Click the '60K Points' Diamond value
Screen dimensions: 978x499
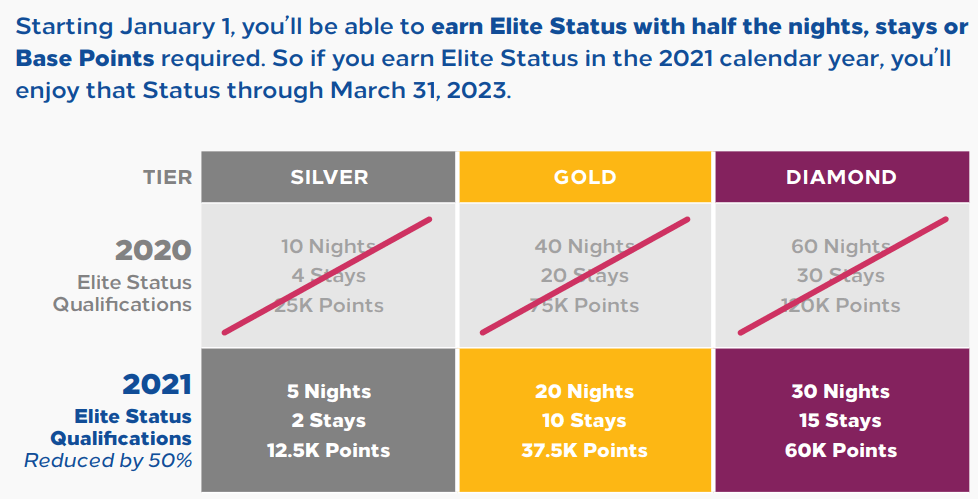coord(841,450)
